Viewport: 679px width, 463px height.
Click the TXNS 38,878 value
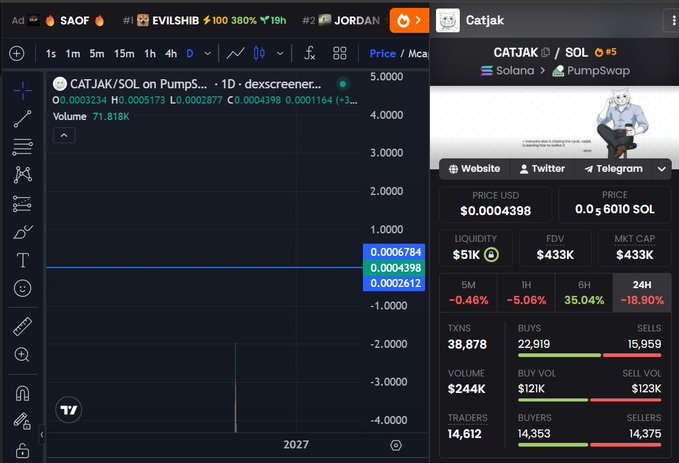(x=467, y=344)
